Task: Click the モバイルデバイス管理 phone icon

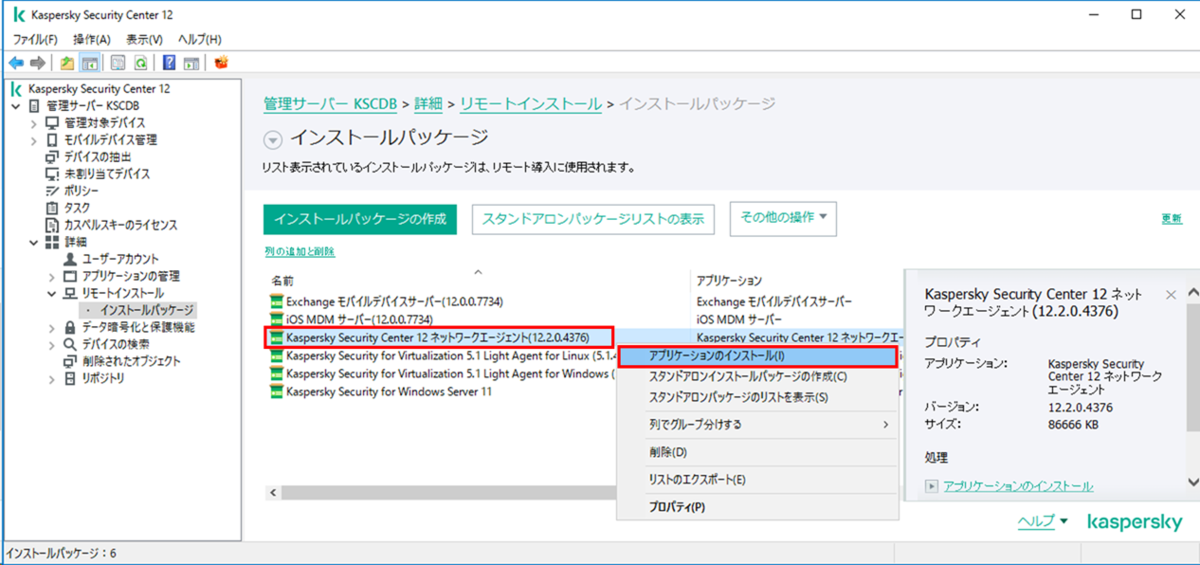Action: point(54,140)
